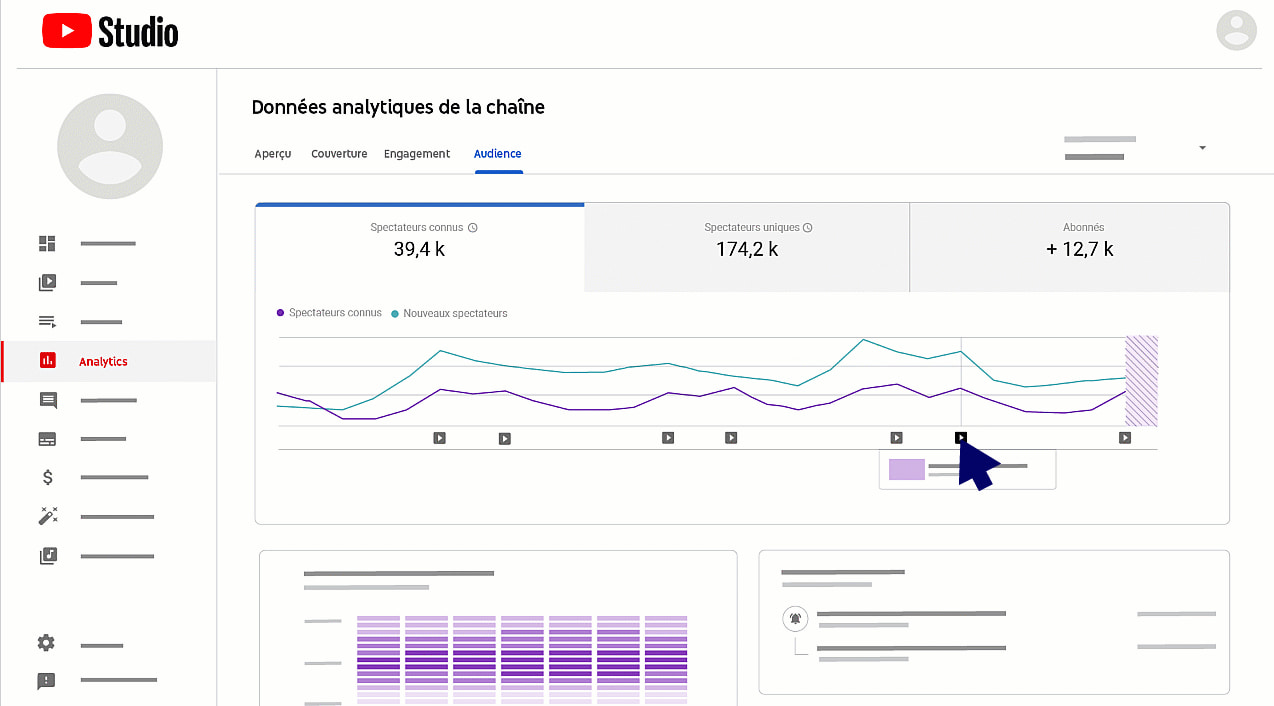
Task: Open the Comments icon in sidebar
Action: coord(47,400)
